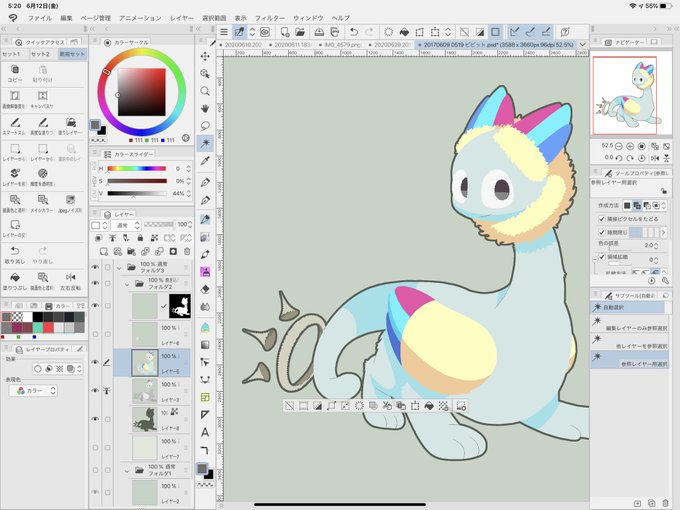Click the Undo arrow in the command bar
Image resolution: width=680 pixels, height=510 pixels.
point(354,32)
